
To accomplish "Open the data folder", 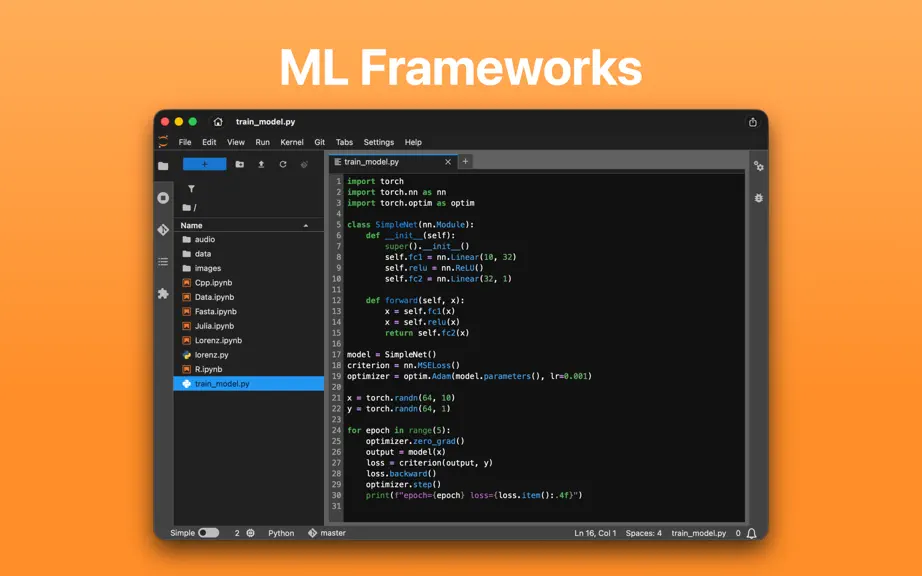I will pyautogui.click(x=248, y=254).
